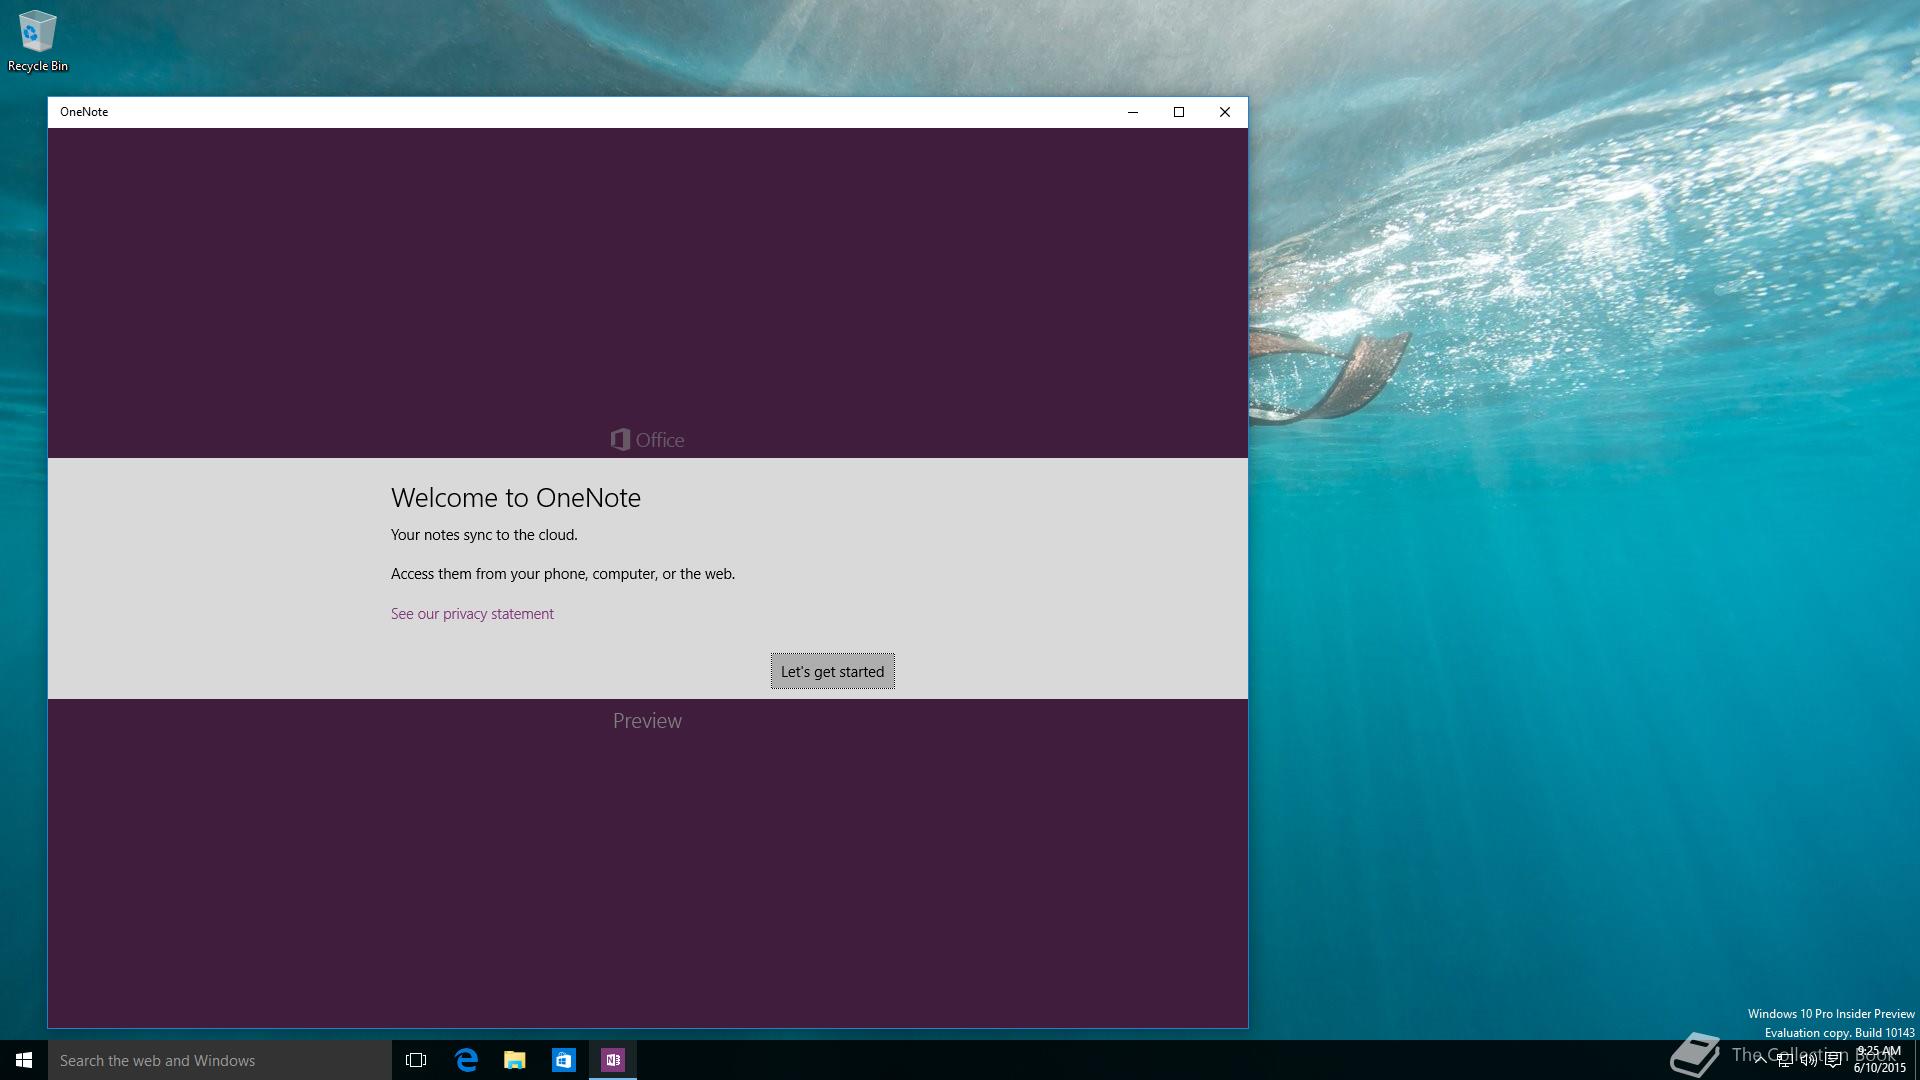Viewport: 1920px width, 1080px height.
Task: Select the OneNote taskbar icon
Action: click(x=613, y=1060)
